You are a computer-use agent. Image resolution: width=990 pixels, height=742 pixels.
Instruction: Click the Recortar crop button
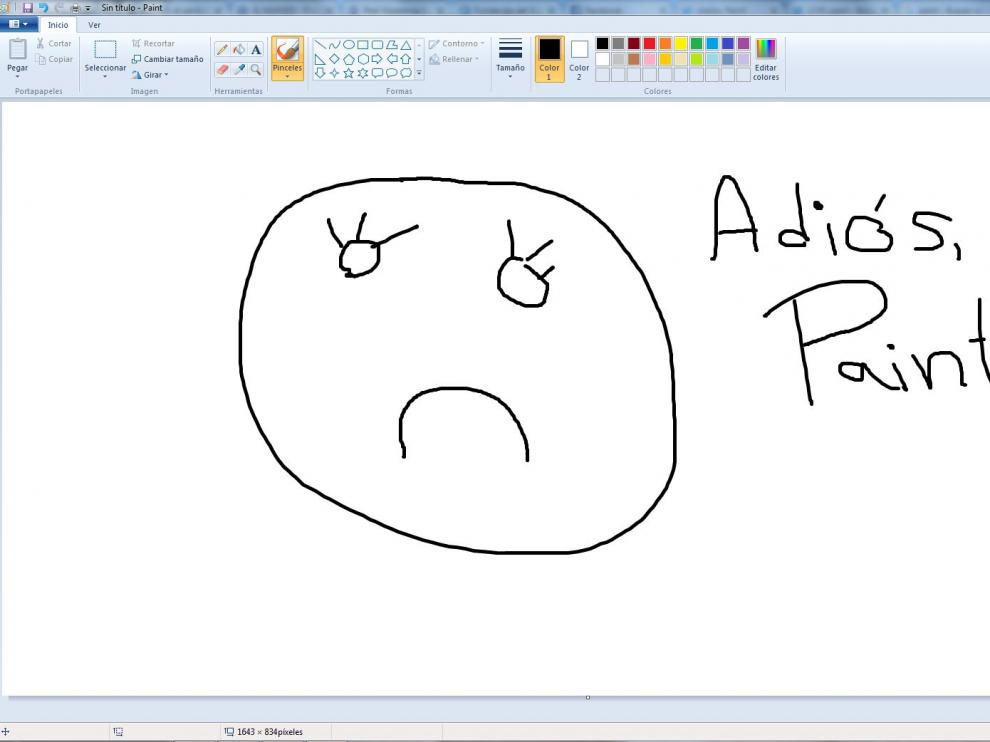click(153, 44)
